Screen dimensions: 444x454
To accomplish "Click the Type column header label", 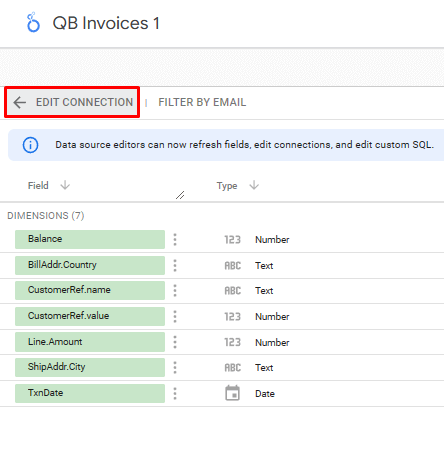I will pyautogui.click(x=227, y=186).
